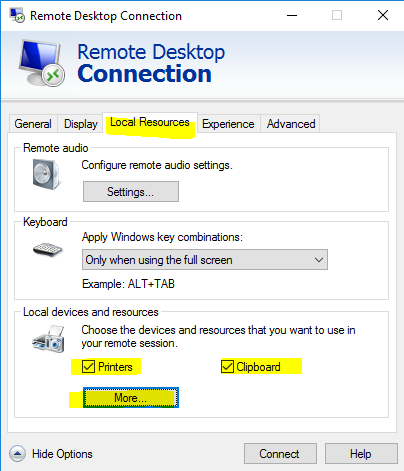
Task: Click the remote audio speaker icon
Action: 47,174
